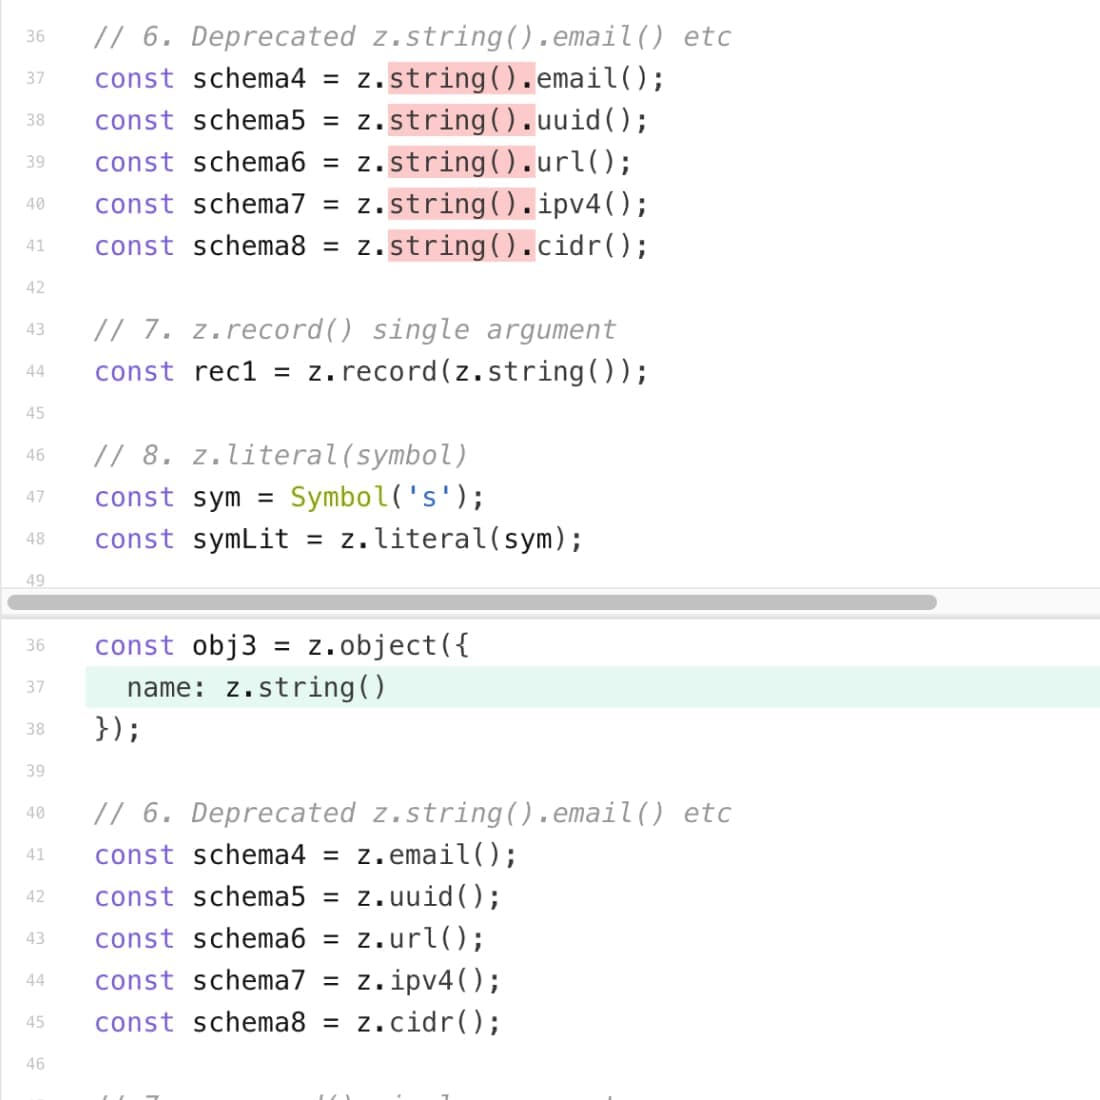Click line 'const rec1 = z.record(z.string());'
The height and width of the screenshot is (1100, 1100).
(371, 372)
